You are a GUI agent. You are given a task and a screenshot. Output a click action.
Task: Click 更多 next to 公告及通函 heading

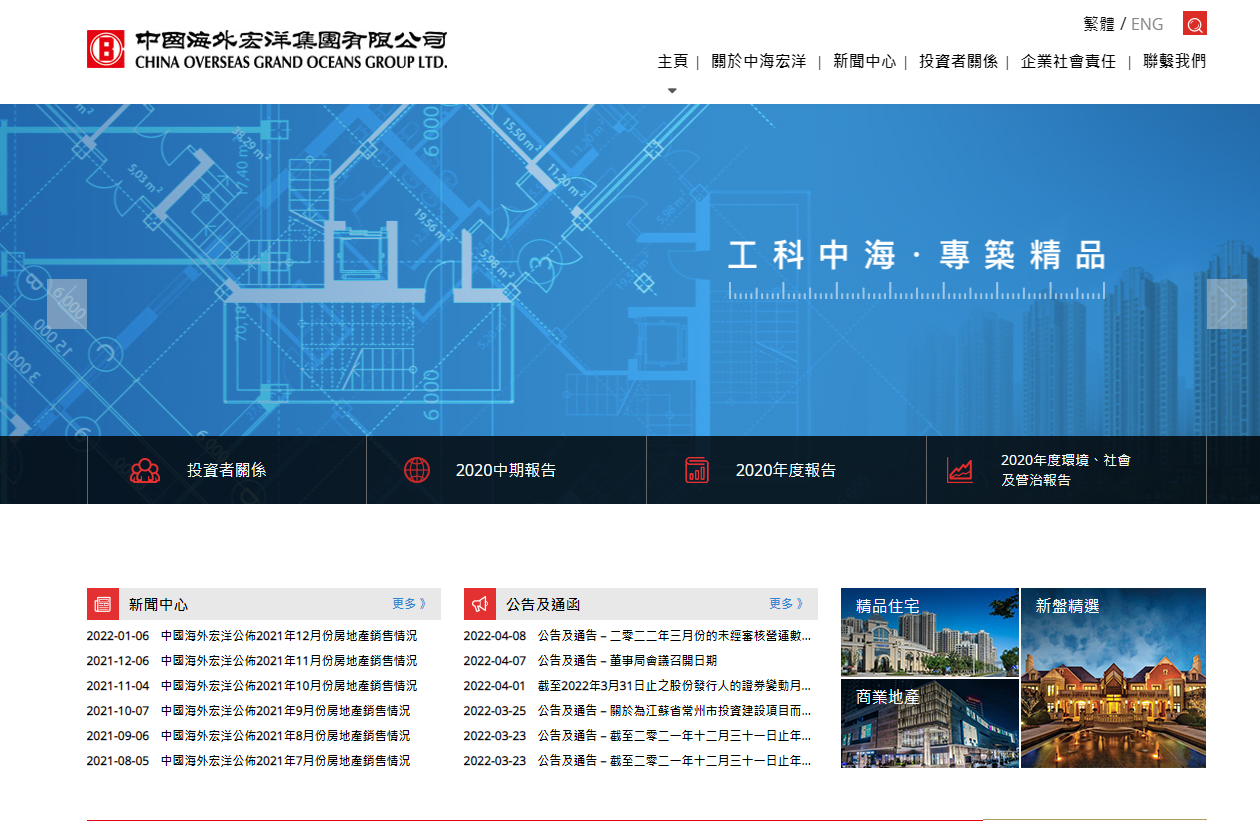785,603
